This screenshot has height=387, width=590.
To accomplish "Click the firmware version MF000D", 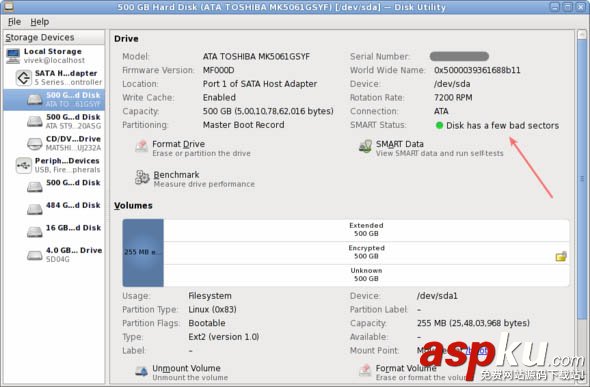I will coord(218,70).
